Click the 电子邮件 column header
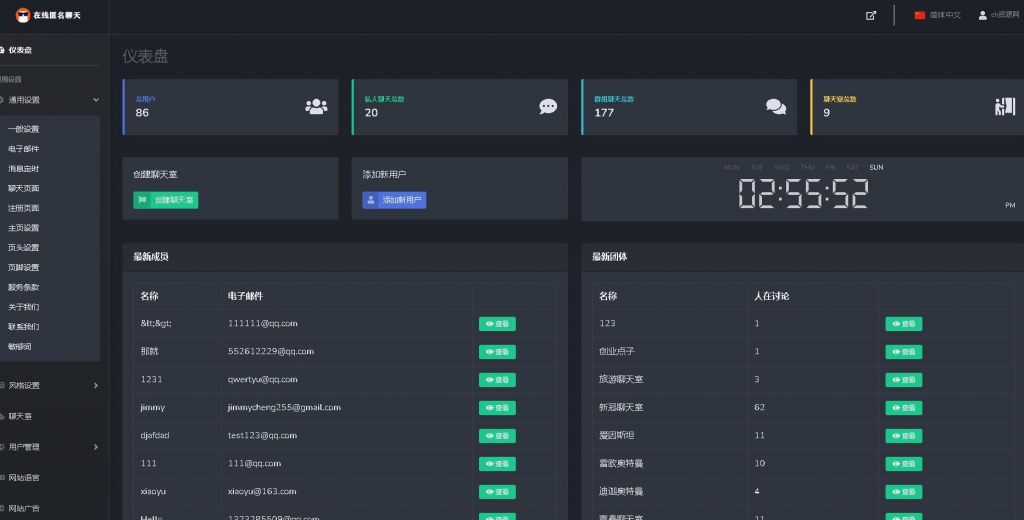The height and width of the screenshot is (520, 1024). tap(246, 296)
